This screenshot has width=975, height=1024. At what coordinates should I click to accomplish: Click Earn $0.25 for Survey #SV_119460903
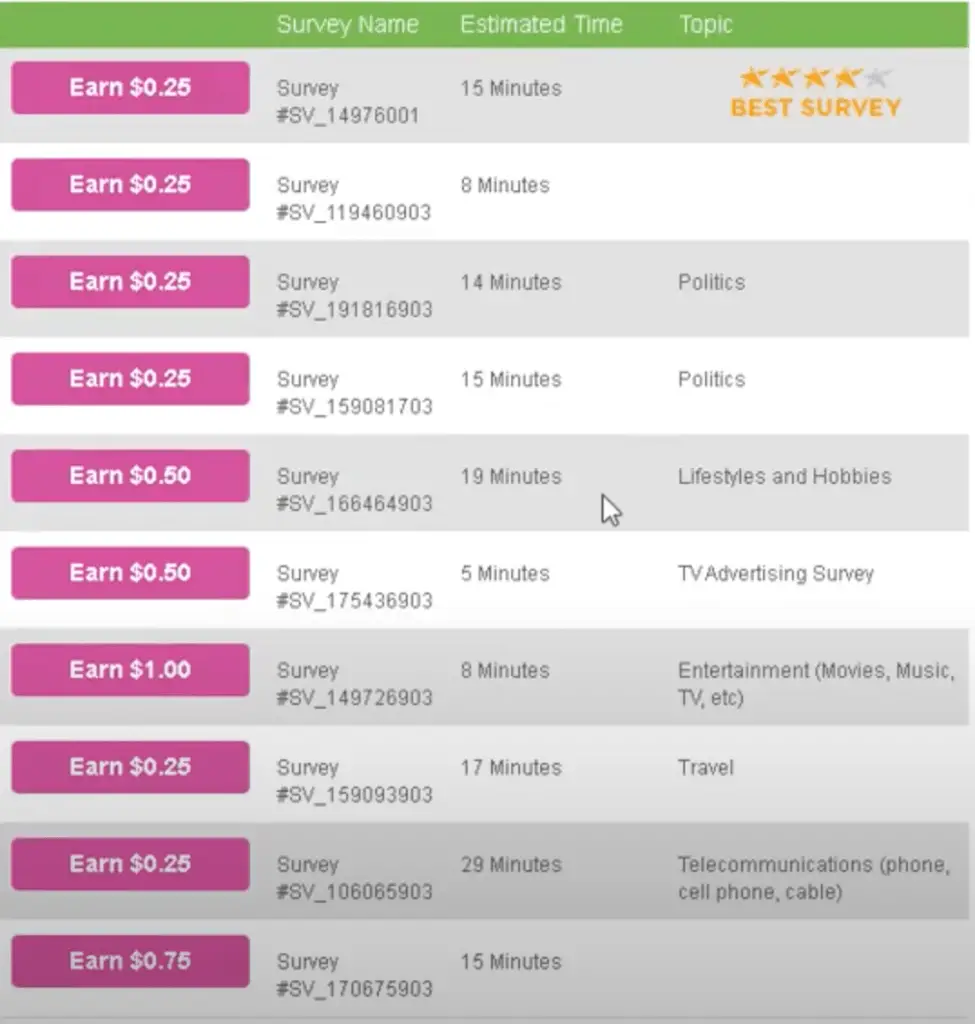[131, 185]
